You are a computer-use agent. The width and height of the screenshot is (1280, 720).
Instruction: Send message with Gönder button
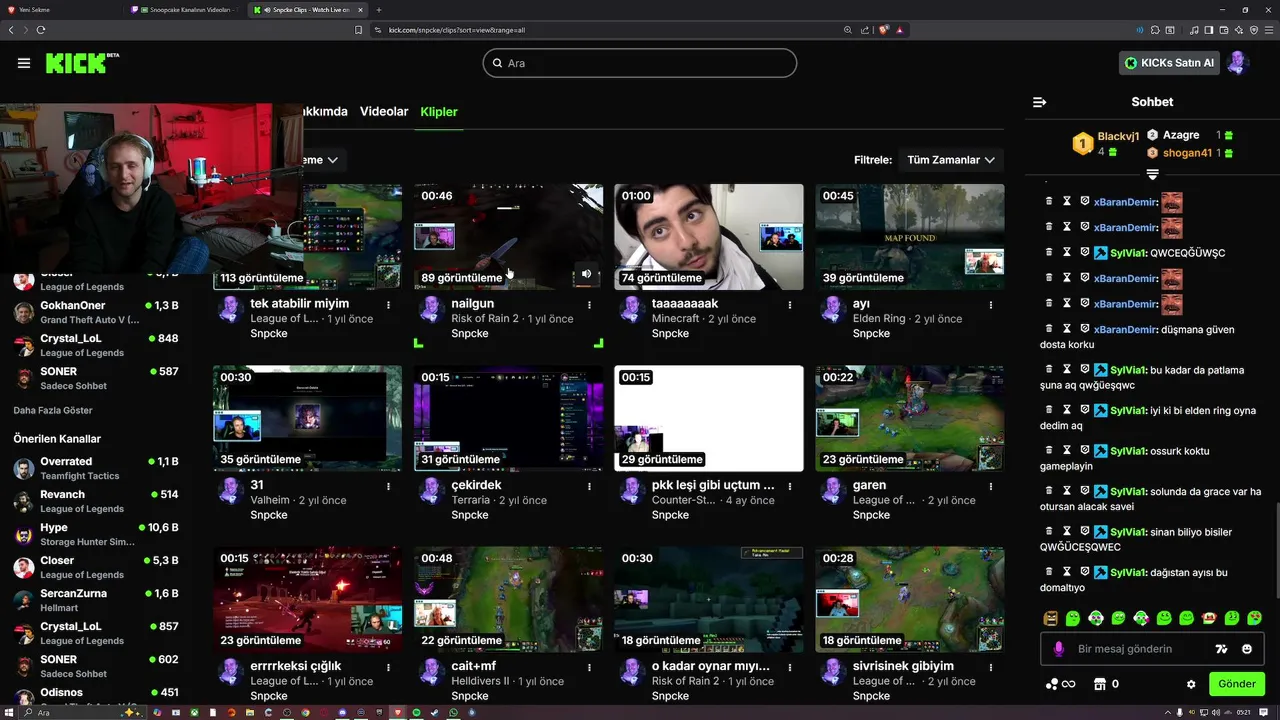coord(1237,684)
